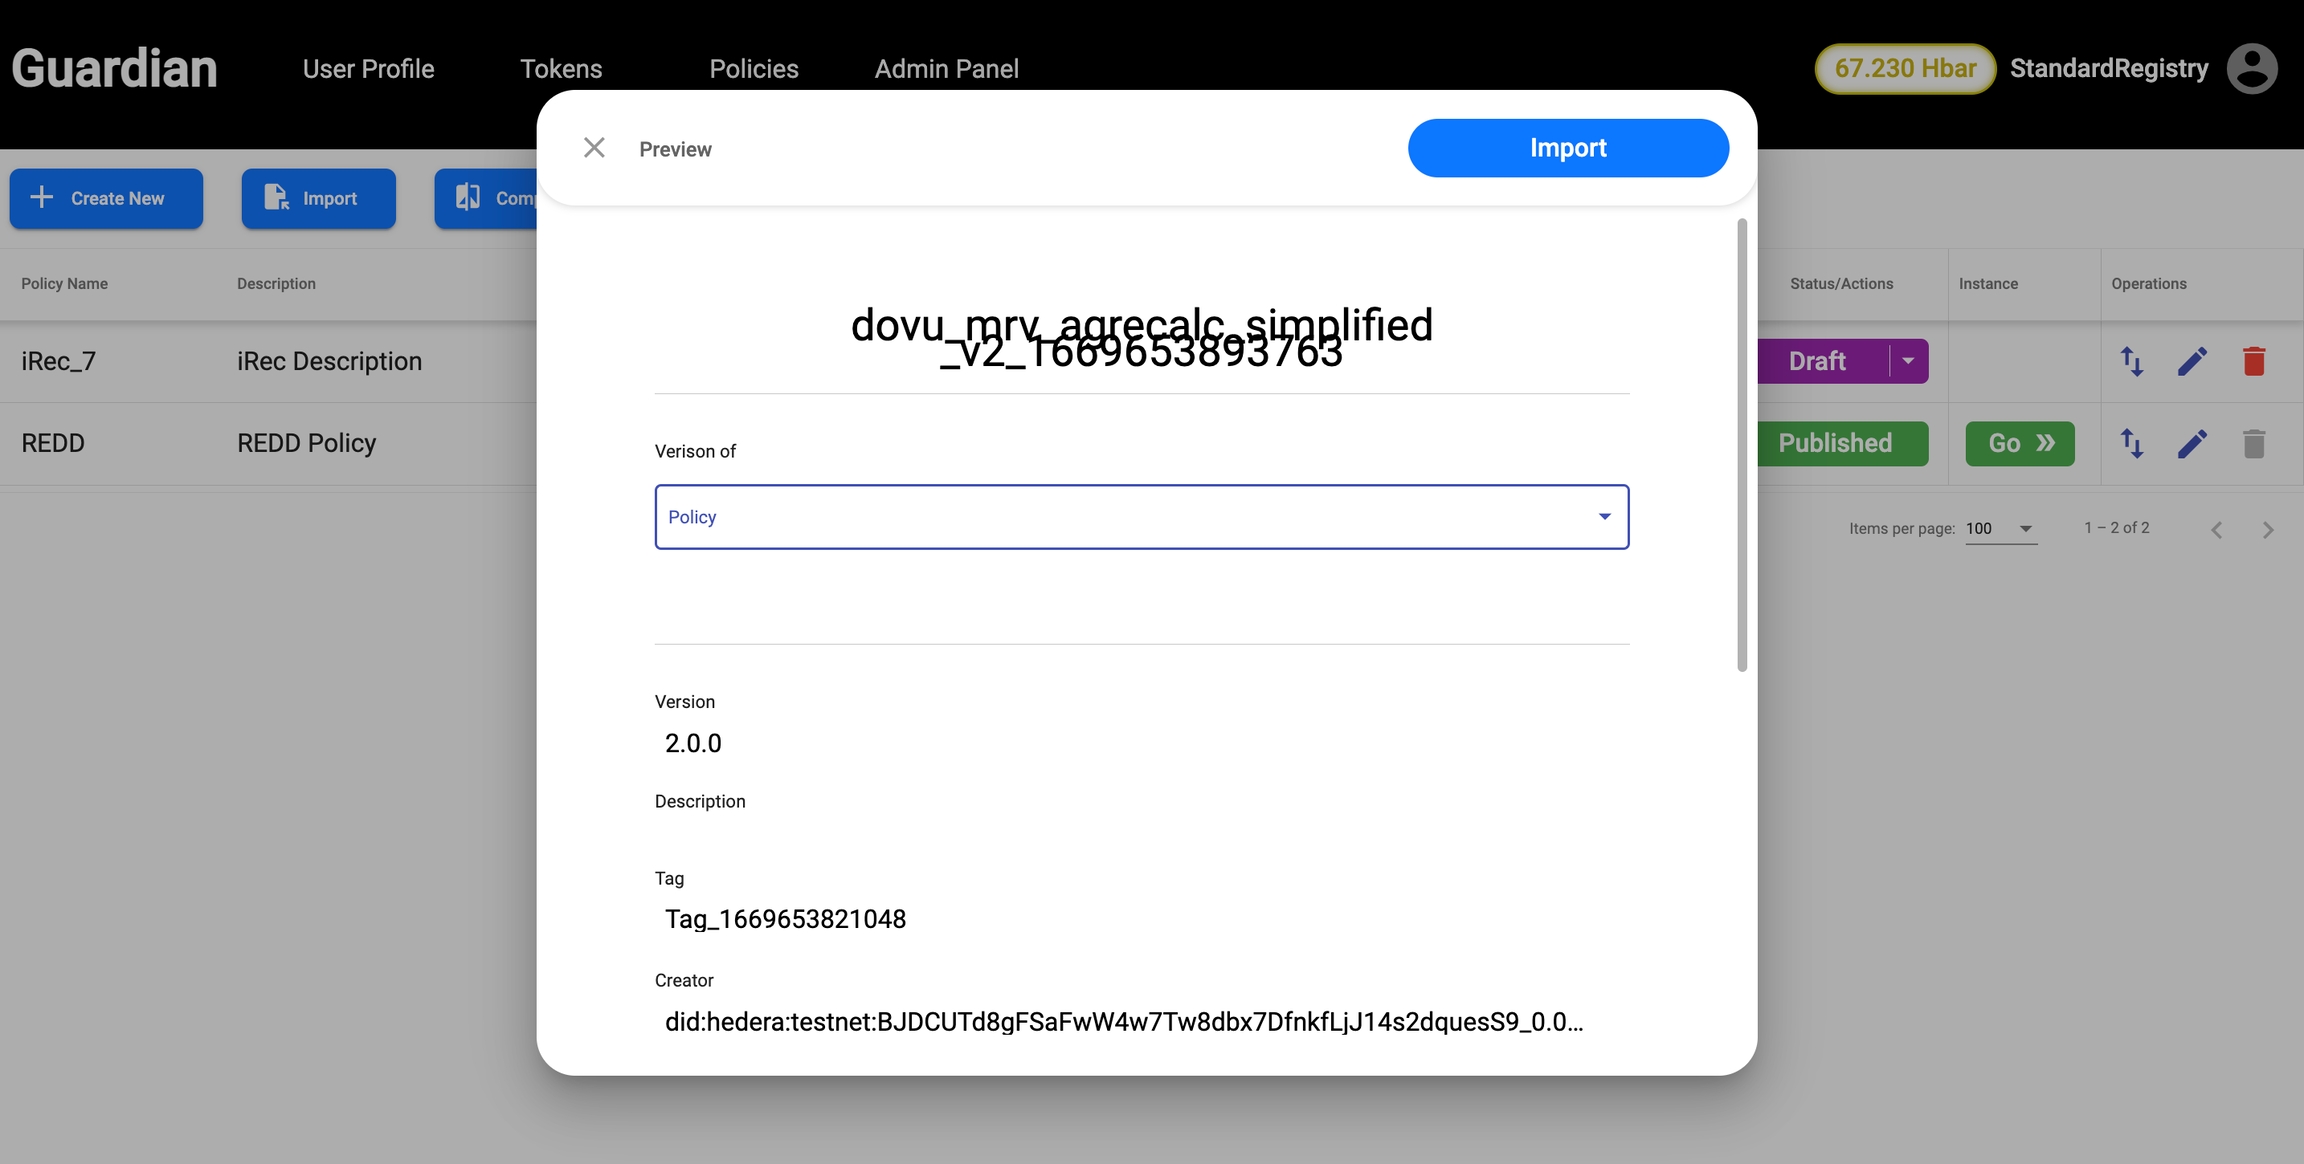Go to the Tokens menu
Image resolution: width=2304 pixels, height=1164 pixels.
coord(561,68)
